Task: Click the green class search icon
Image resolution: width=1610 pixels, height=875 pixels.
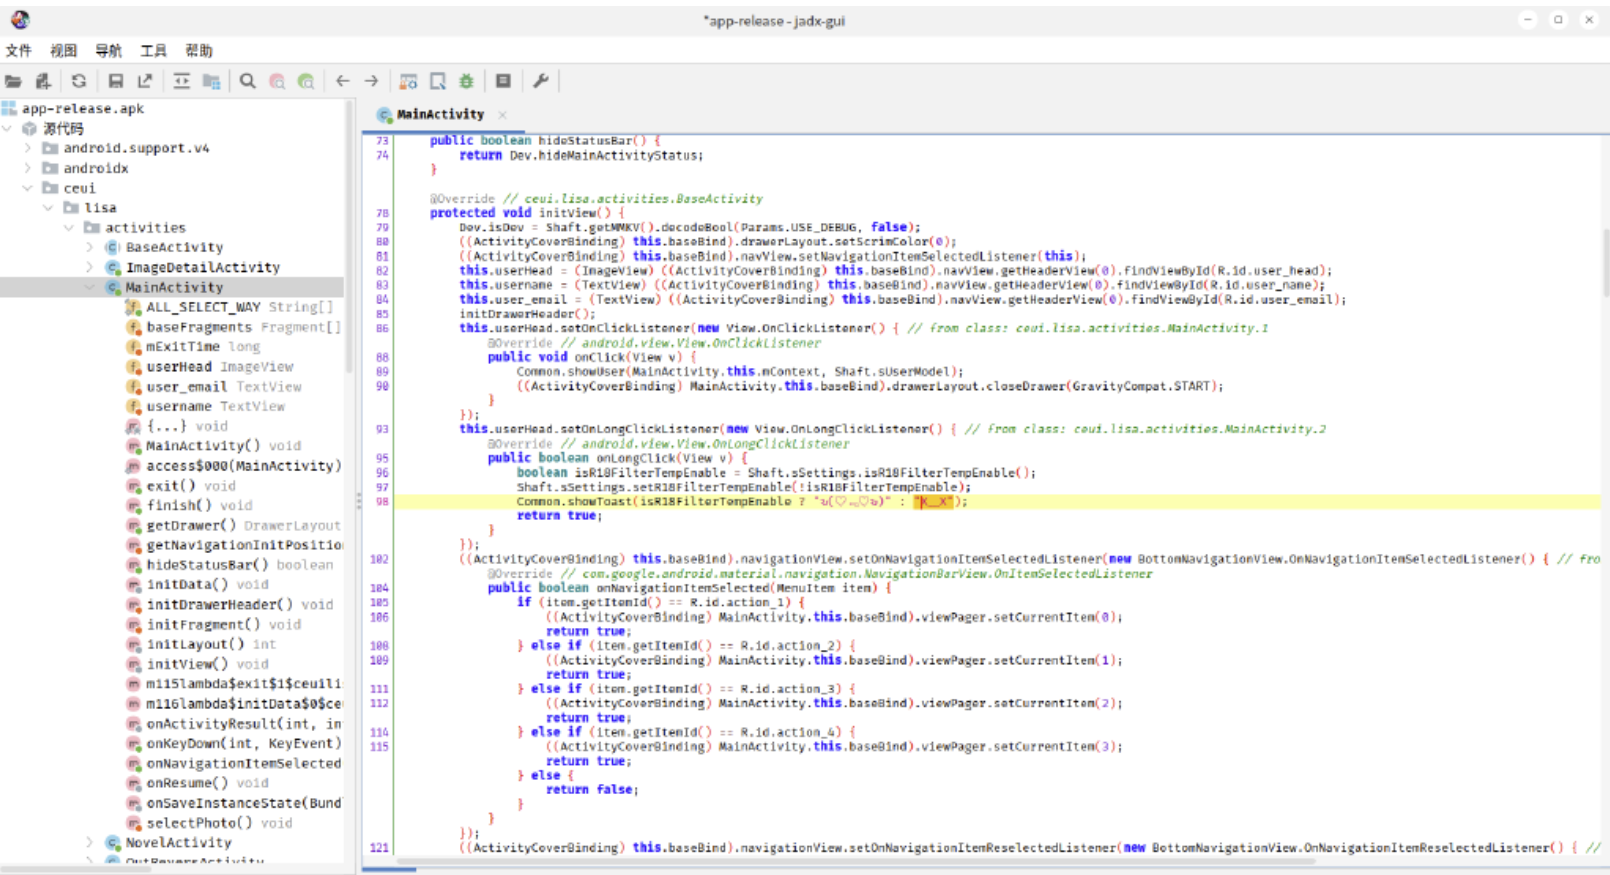Action: pos(306,81)
